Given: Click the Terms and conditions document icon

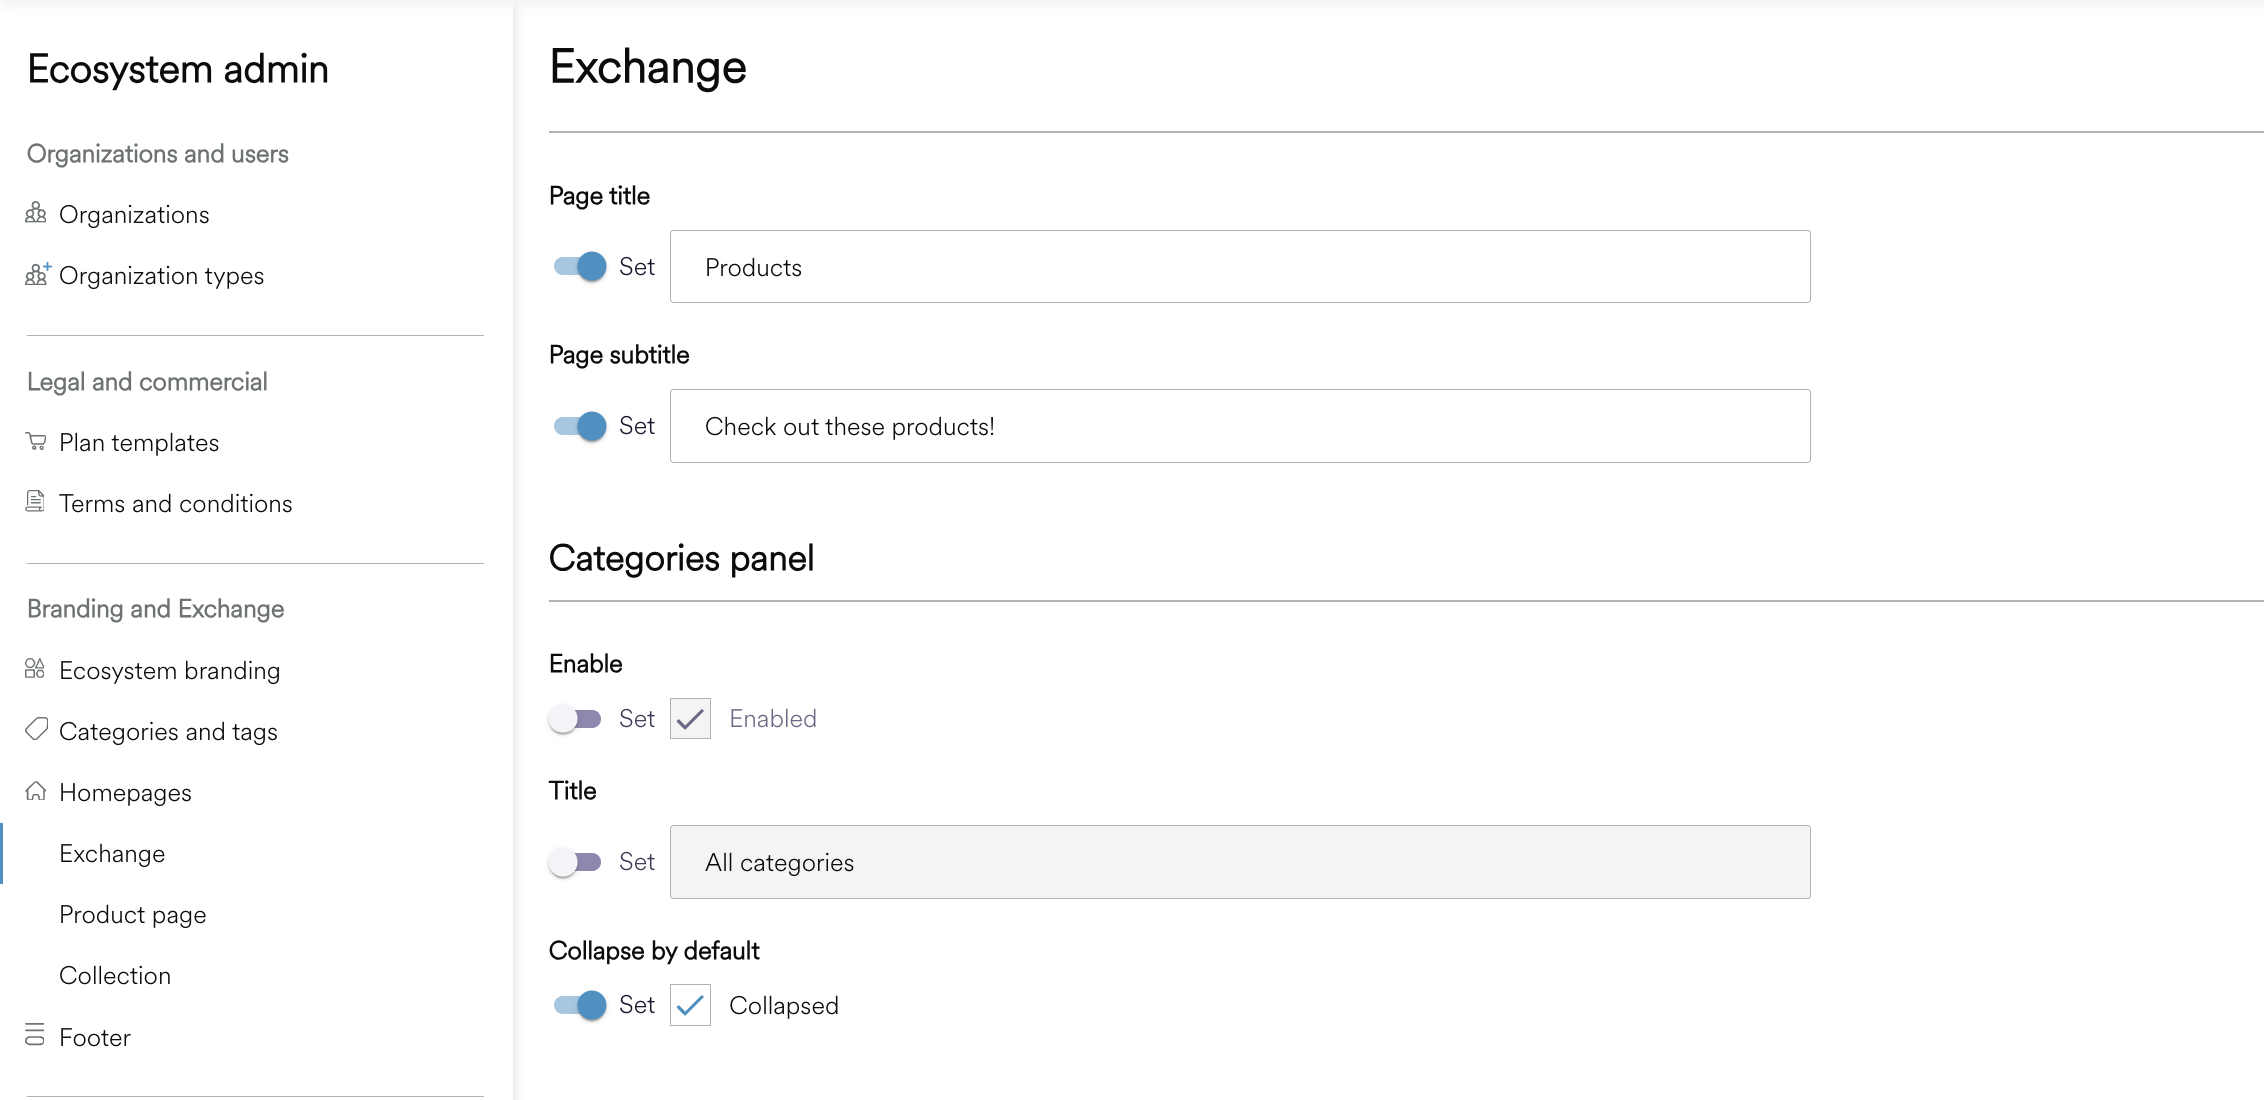Looking at the screenshot, I should tap(35, 502).
